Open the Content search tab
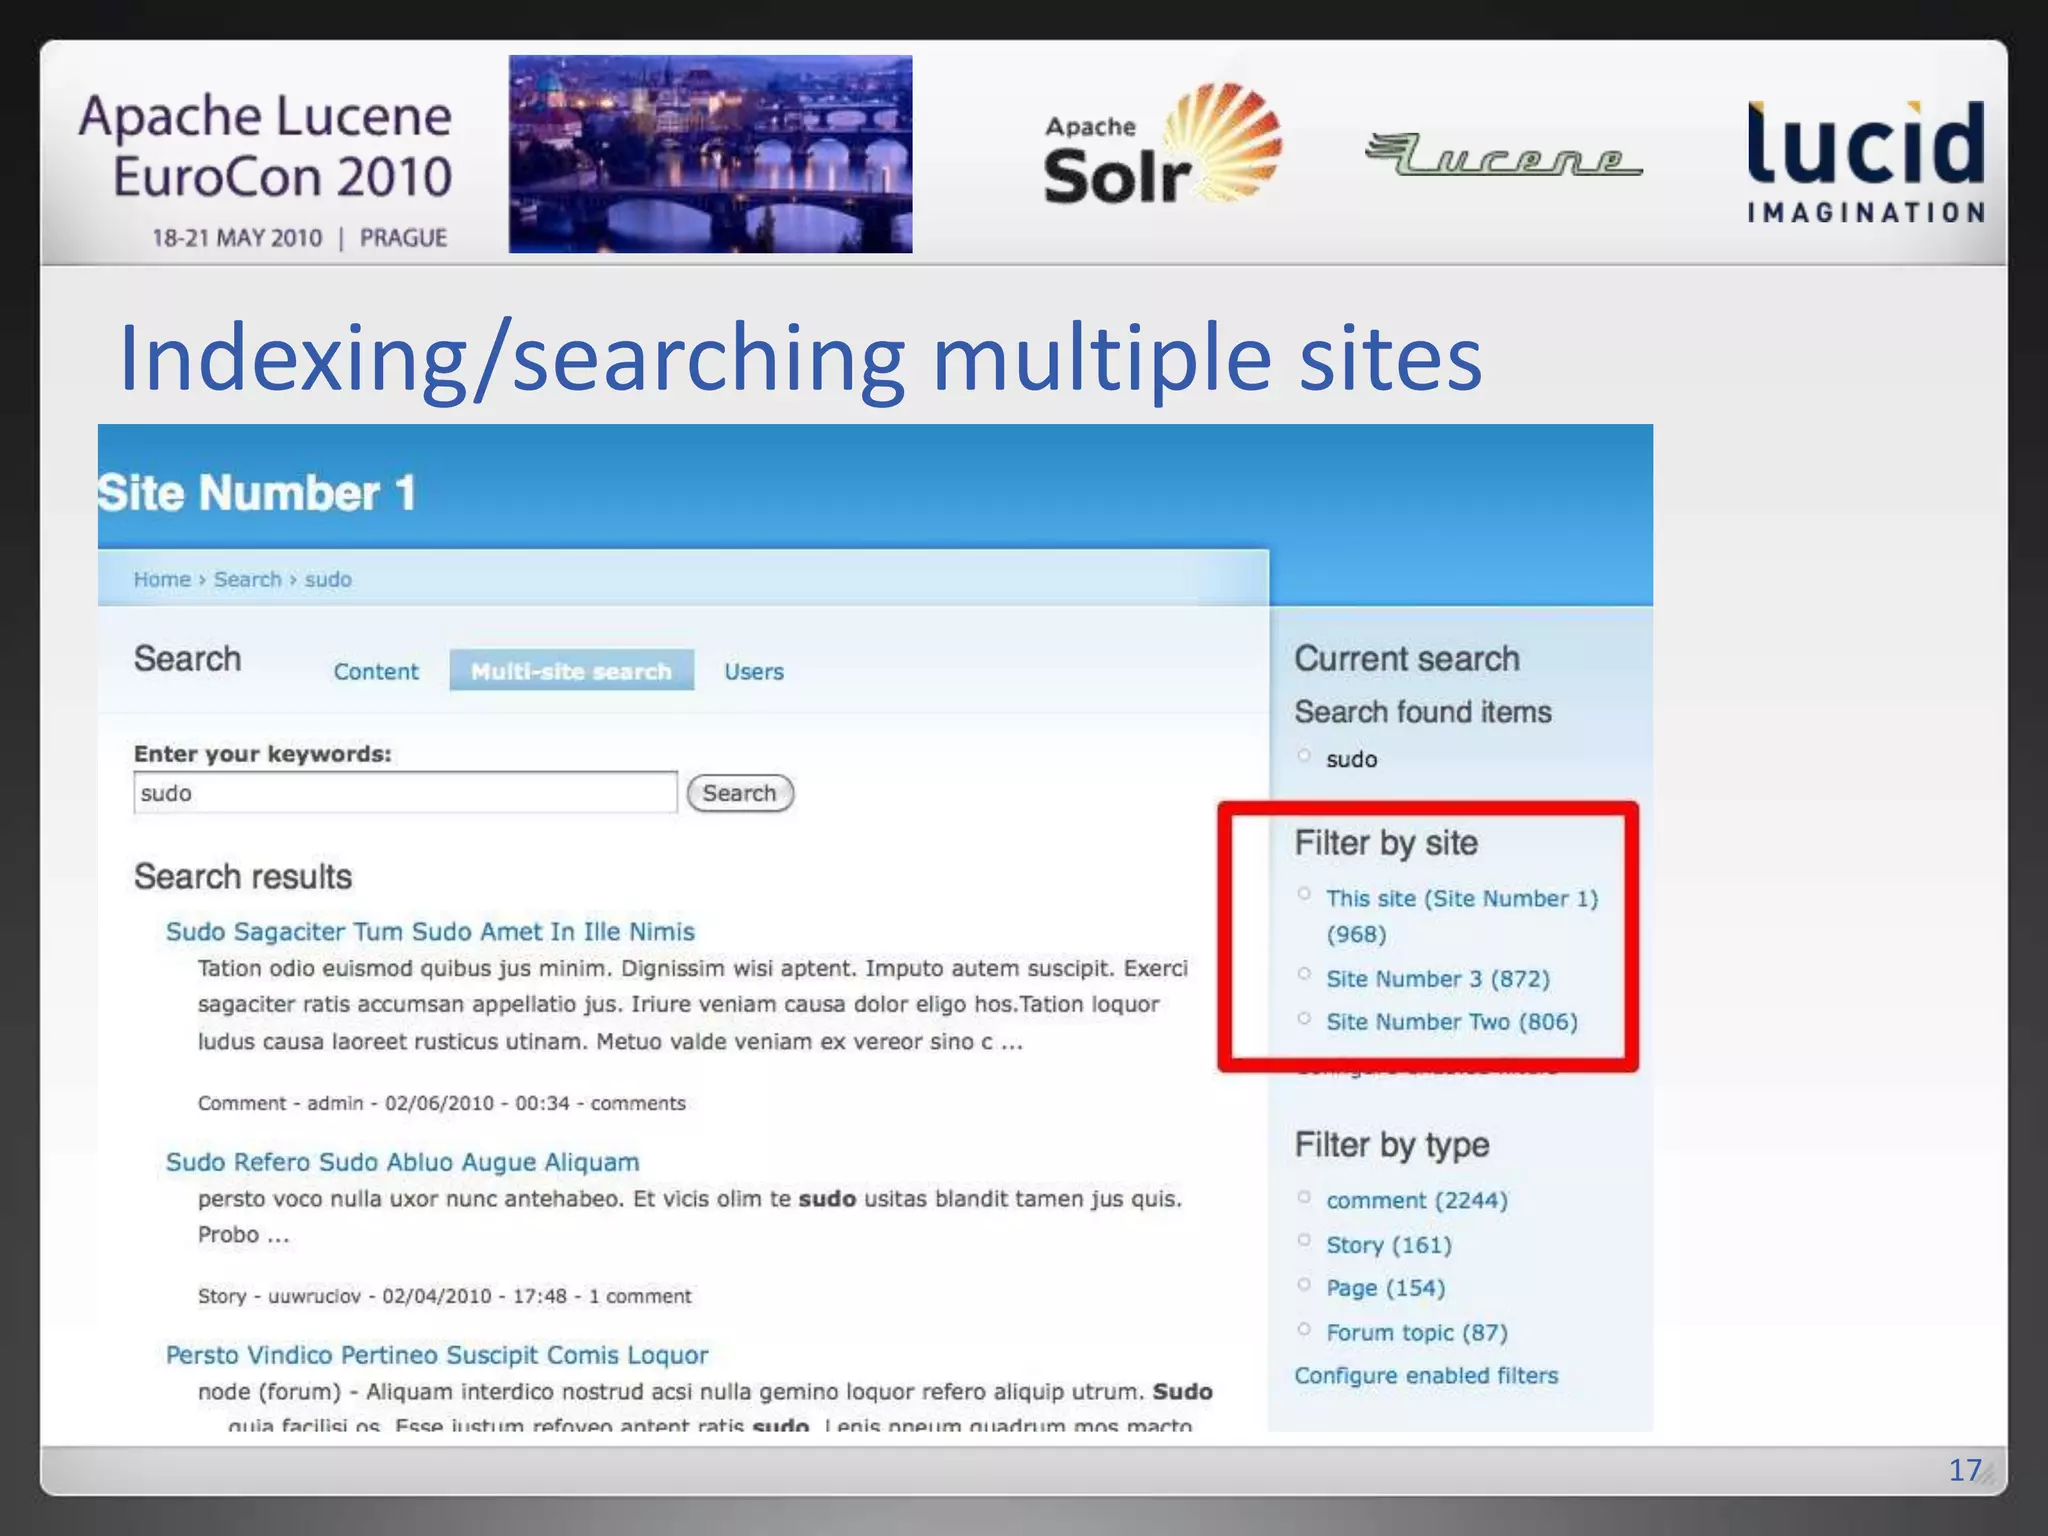Screen dimensions: 2048x1536 tap(376, 671)
